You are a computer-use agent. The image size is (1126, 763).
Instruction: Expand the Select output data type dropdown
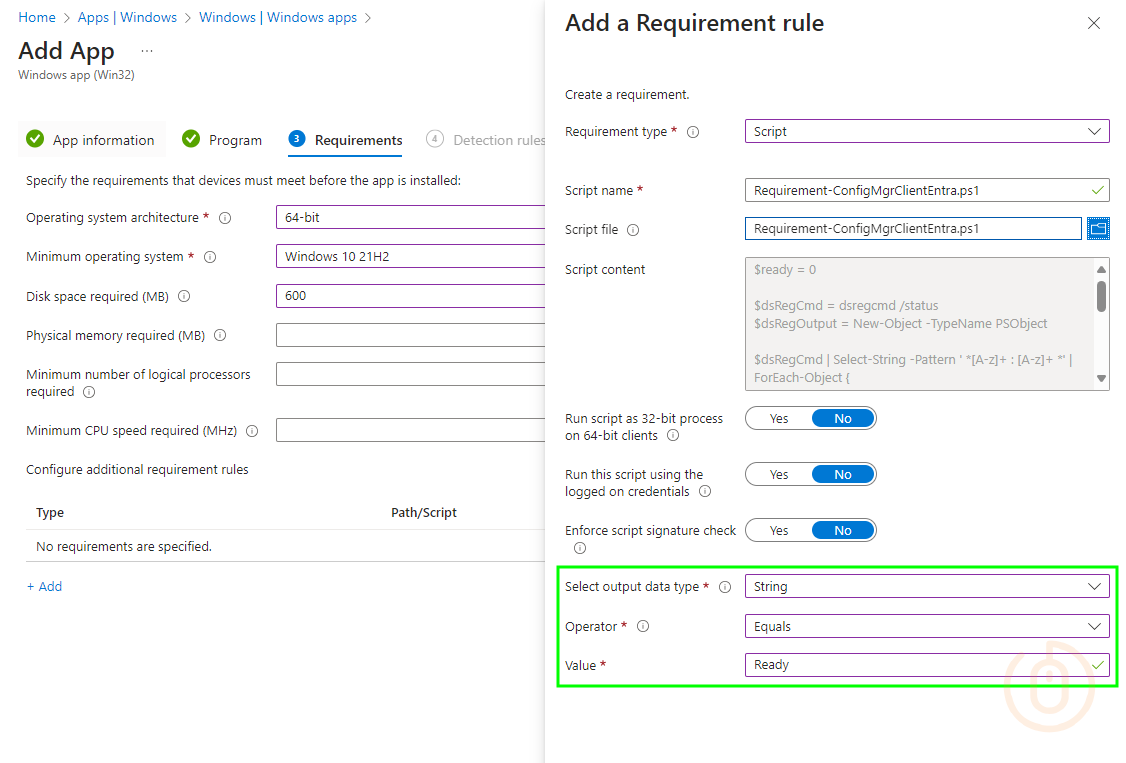(926, 587)
